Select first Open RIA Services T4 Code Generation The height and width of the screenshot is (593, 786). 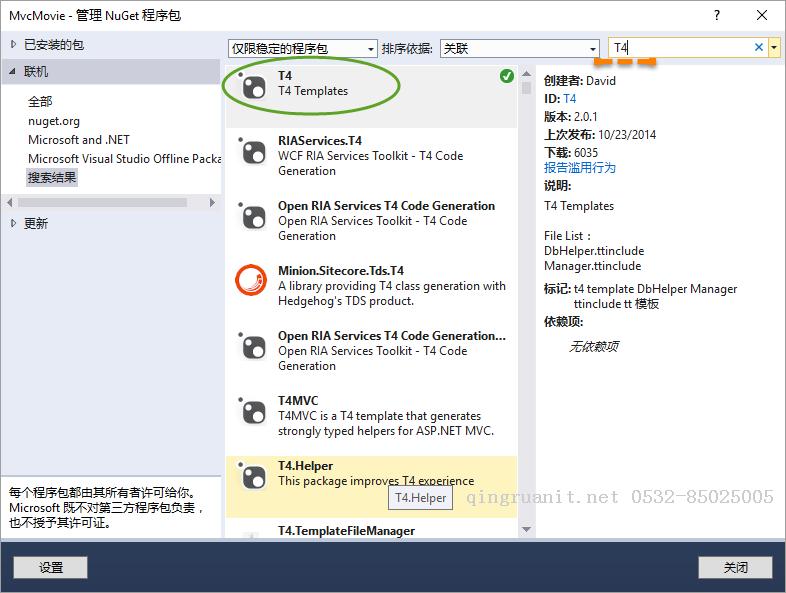[386, 206]
